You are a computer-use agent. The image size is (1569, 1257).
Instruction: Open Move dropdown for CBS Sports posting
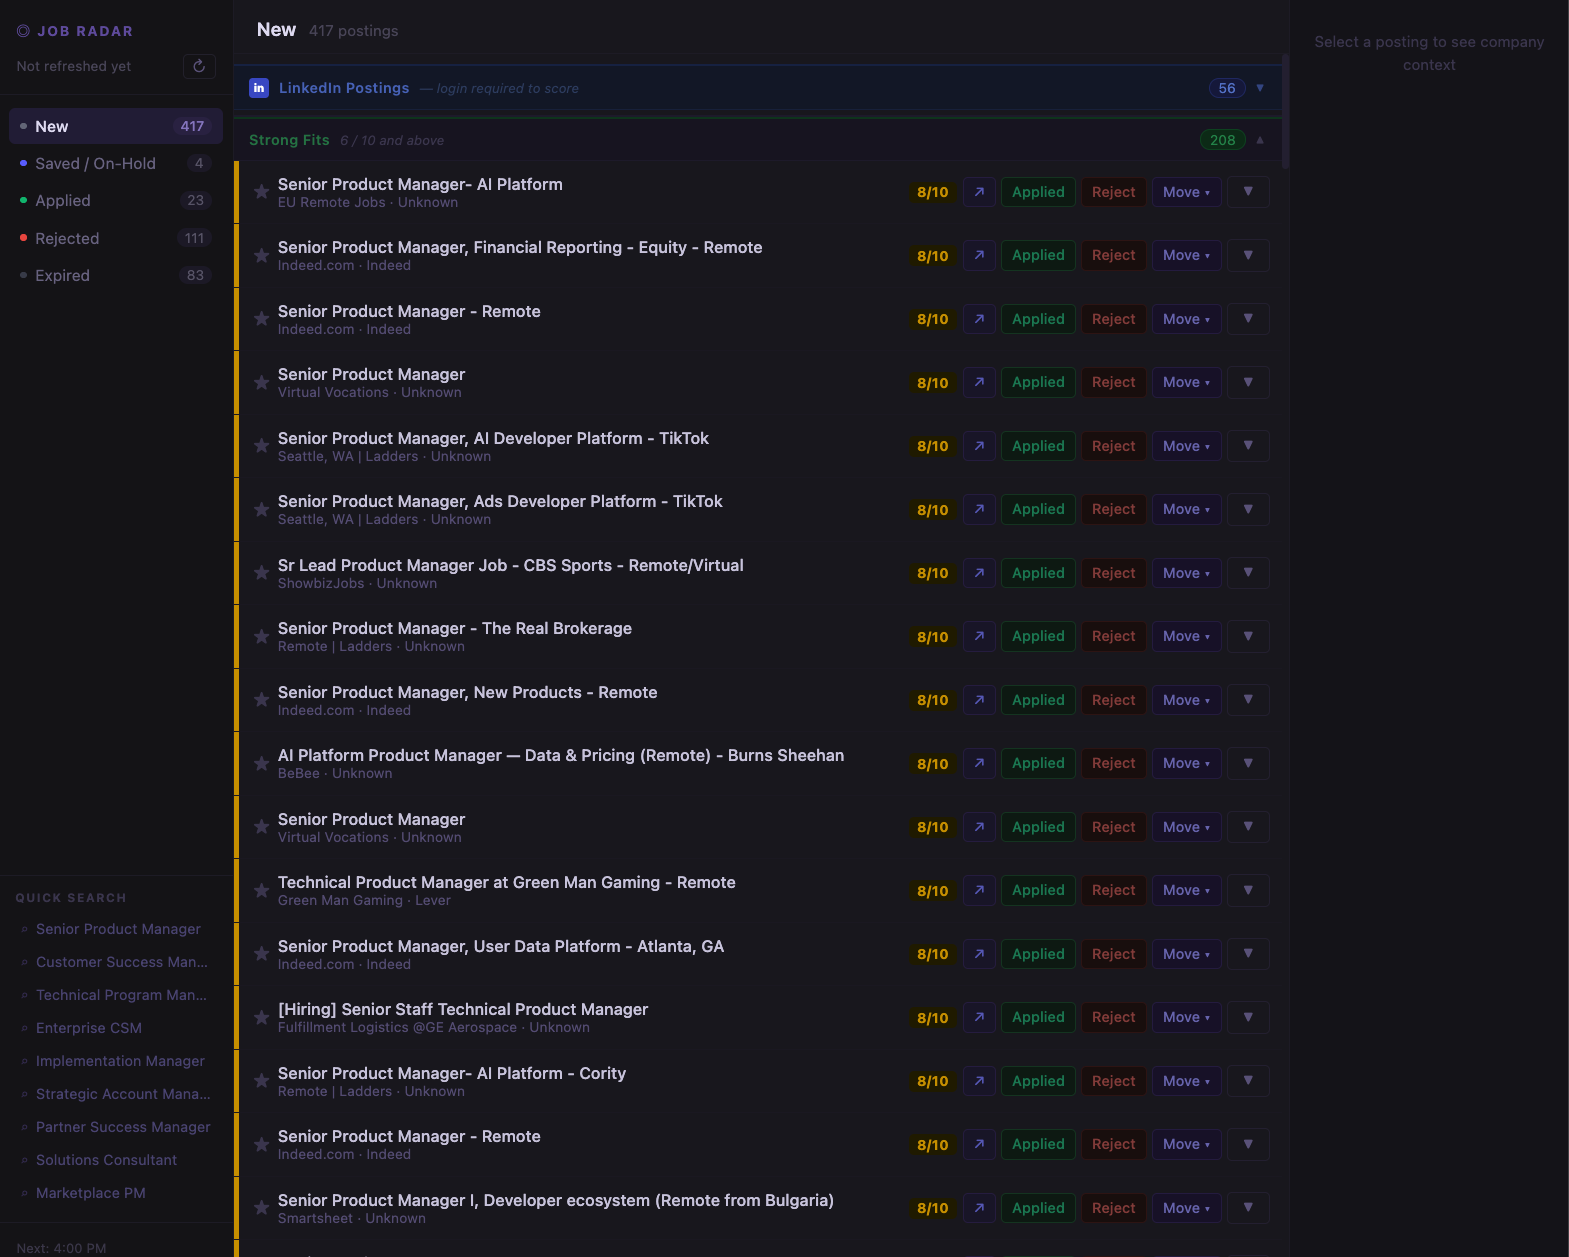click(x=1186, y=573)
